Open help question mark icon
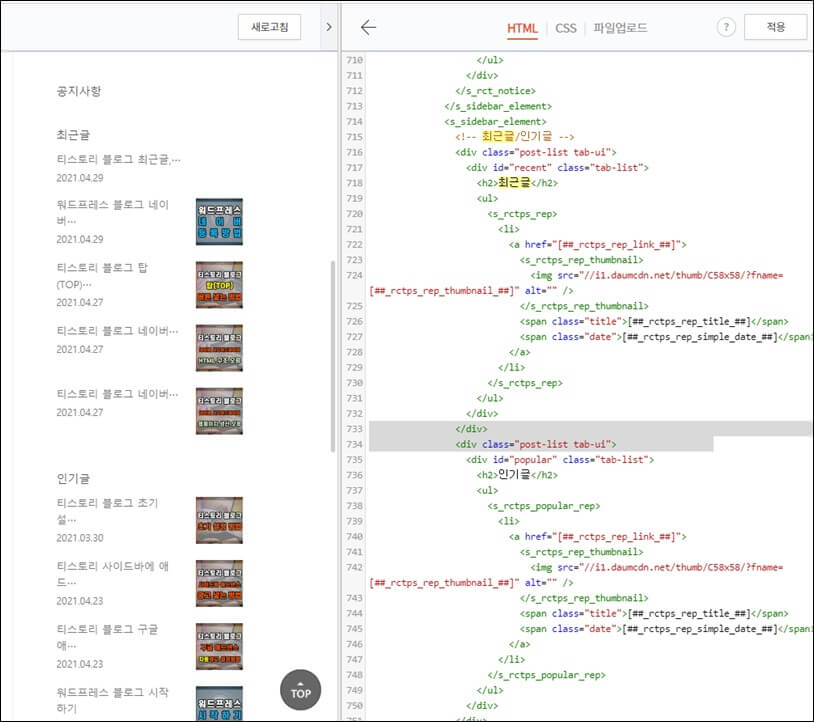 [x=726, y=27]
